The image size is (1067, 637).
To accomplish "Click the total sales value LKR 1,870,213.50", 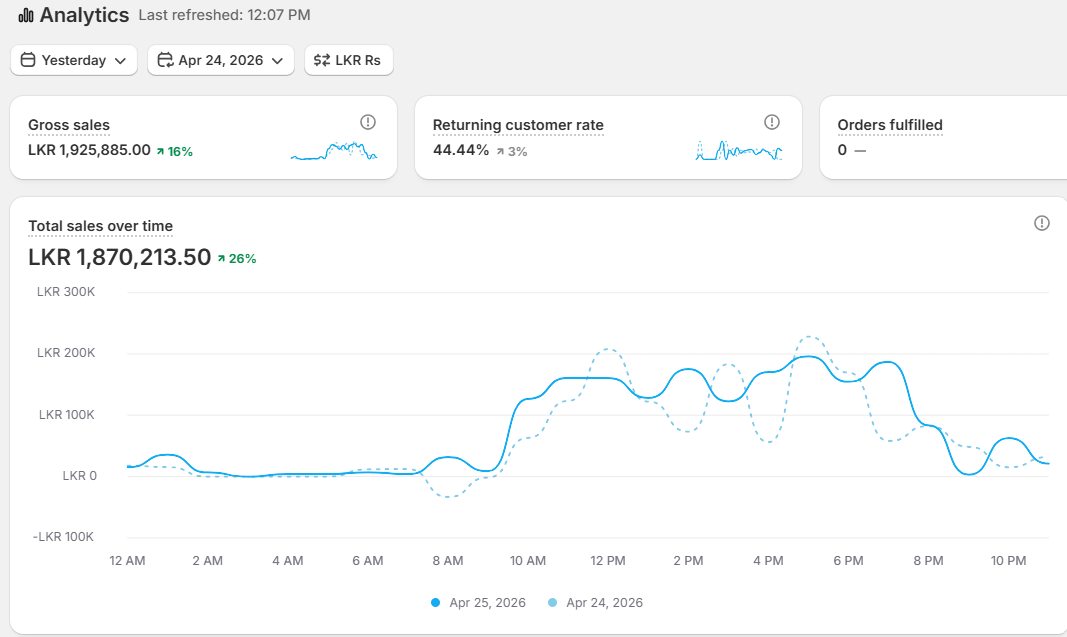I will tap(120, 257).
